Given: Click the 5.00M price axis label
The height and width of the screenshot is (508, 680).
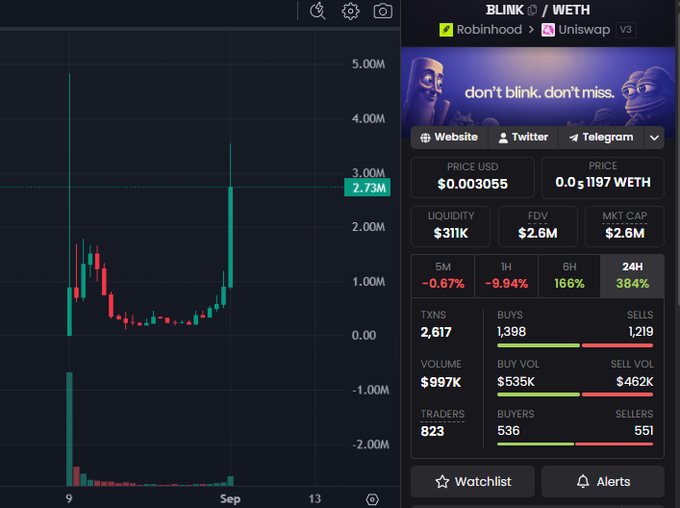Looking at the screenshot, I should pyautogui.click(x=368, y=64).
